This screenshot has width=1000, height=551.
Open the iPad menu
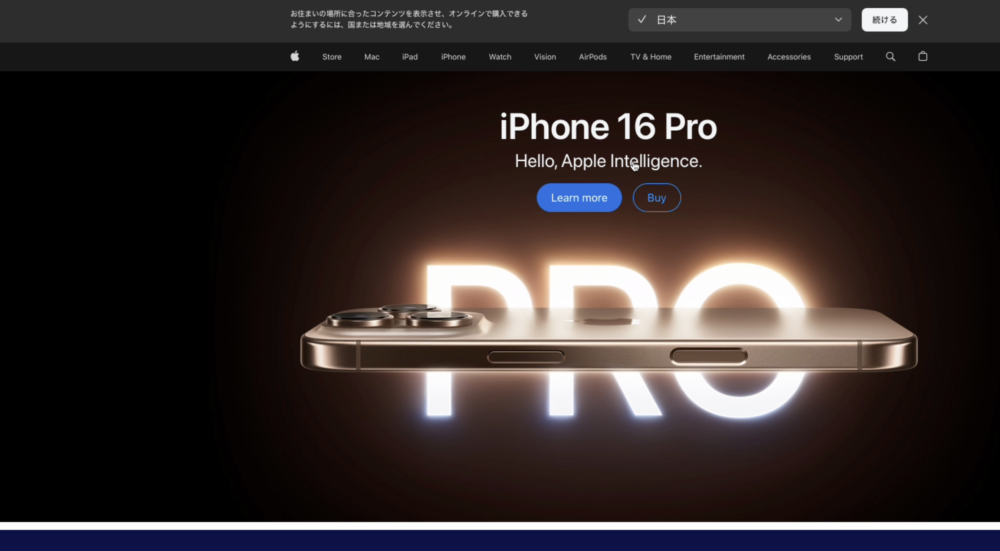[x=410, y=57]
